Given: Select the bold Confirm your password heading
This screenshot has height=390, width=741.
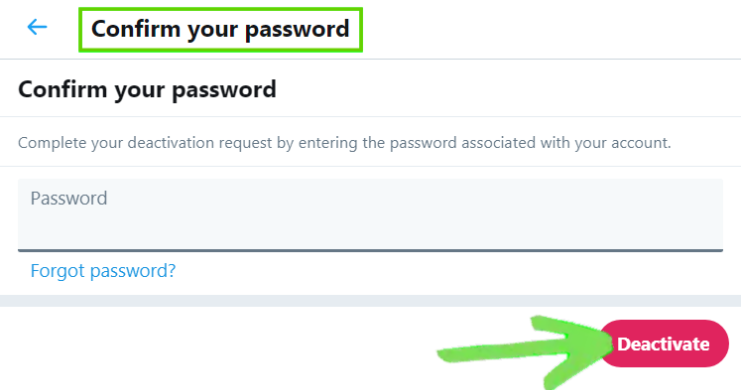Looking at the screenshot, I should tap(147, 89).
